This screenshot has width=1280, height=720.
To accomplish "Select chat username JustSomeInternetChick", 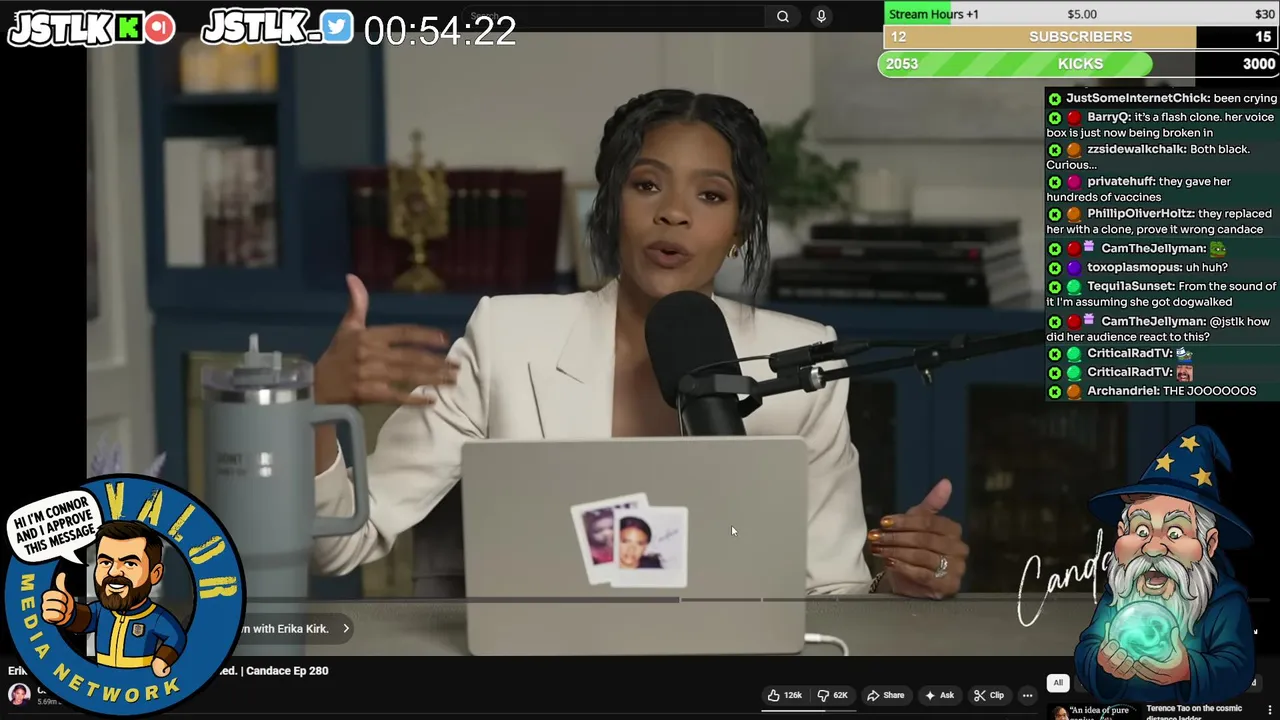I will 1137,98.
